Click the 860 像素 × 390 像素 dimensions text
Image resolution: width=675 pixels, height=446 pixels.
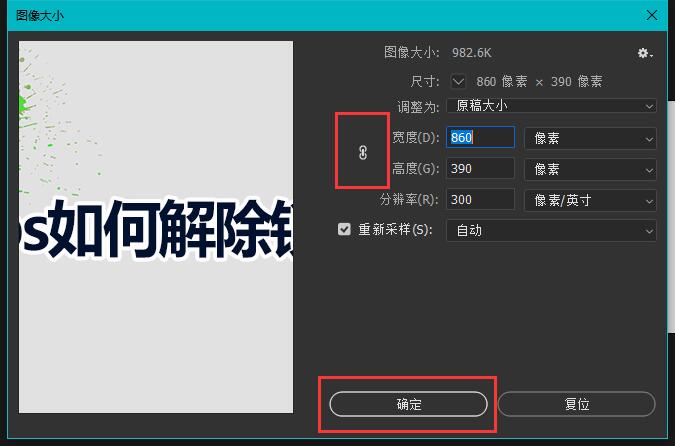point(539,81)
